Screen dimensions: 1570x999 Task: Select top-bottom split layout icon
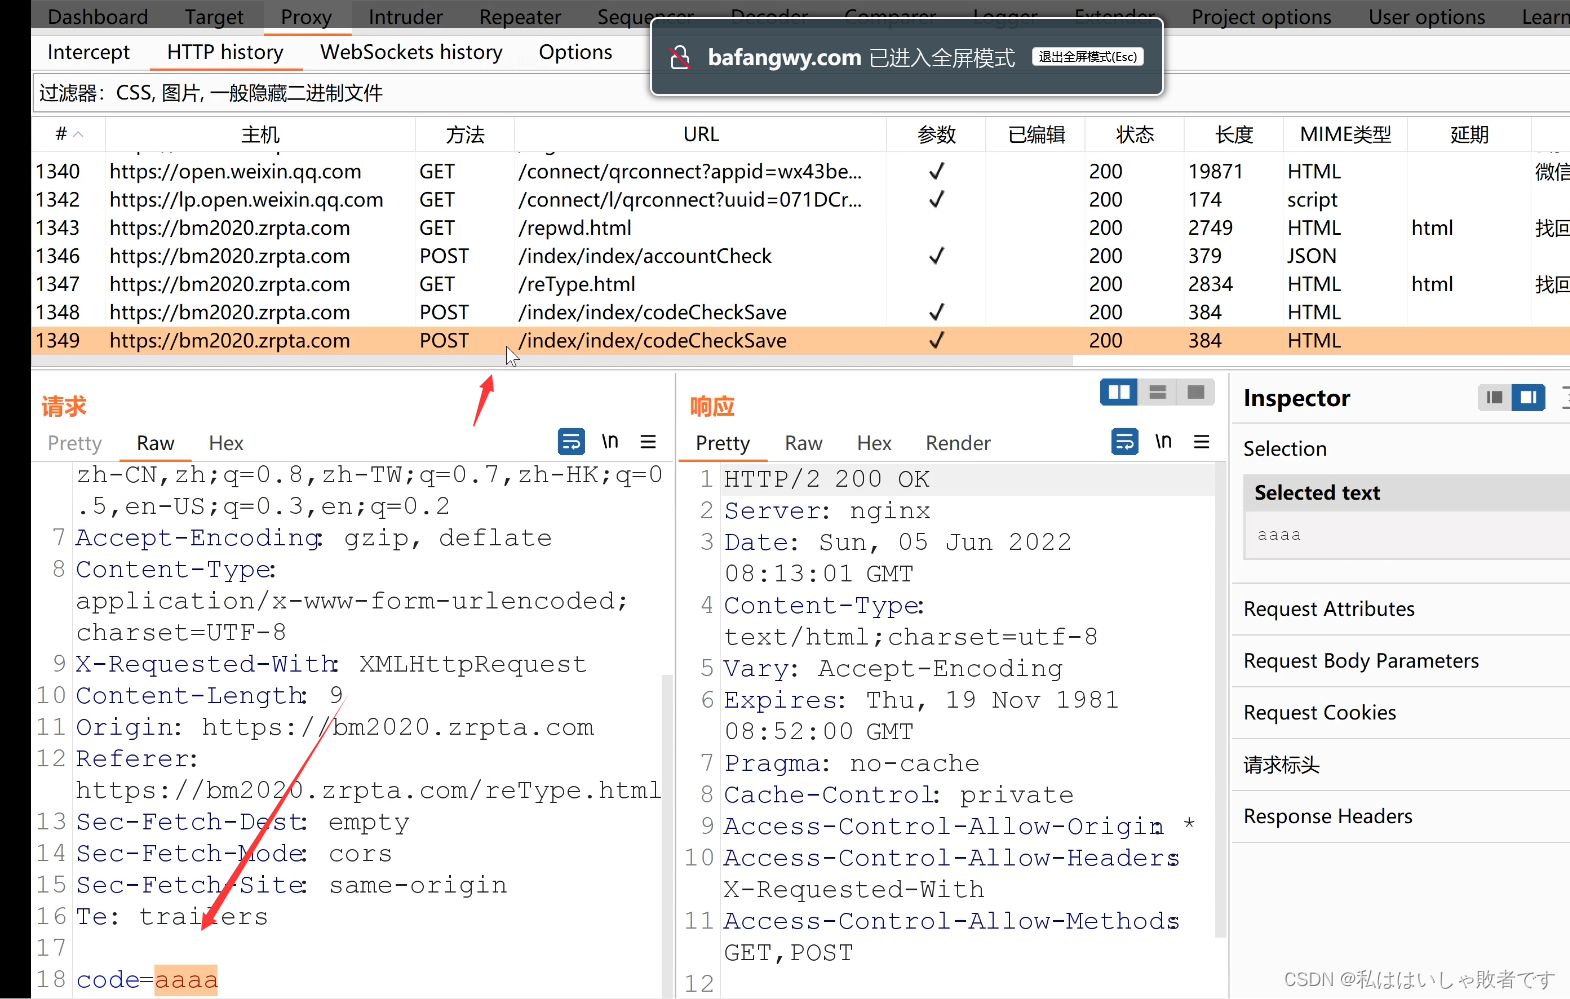point(1157,392)
